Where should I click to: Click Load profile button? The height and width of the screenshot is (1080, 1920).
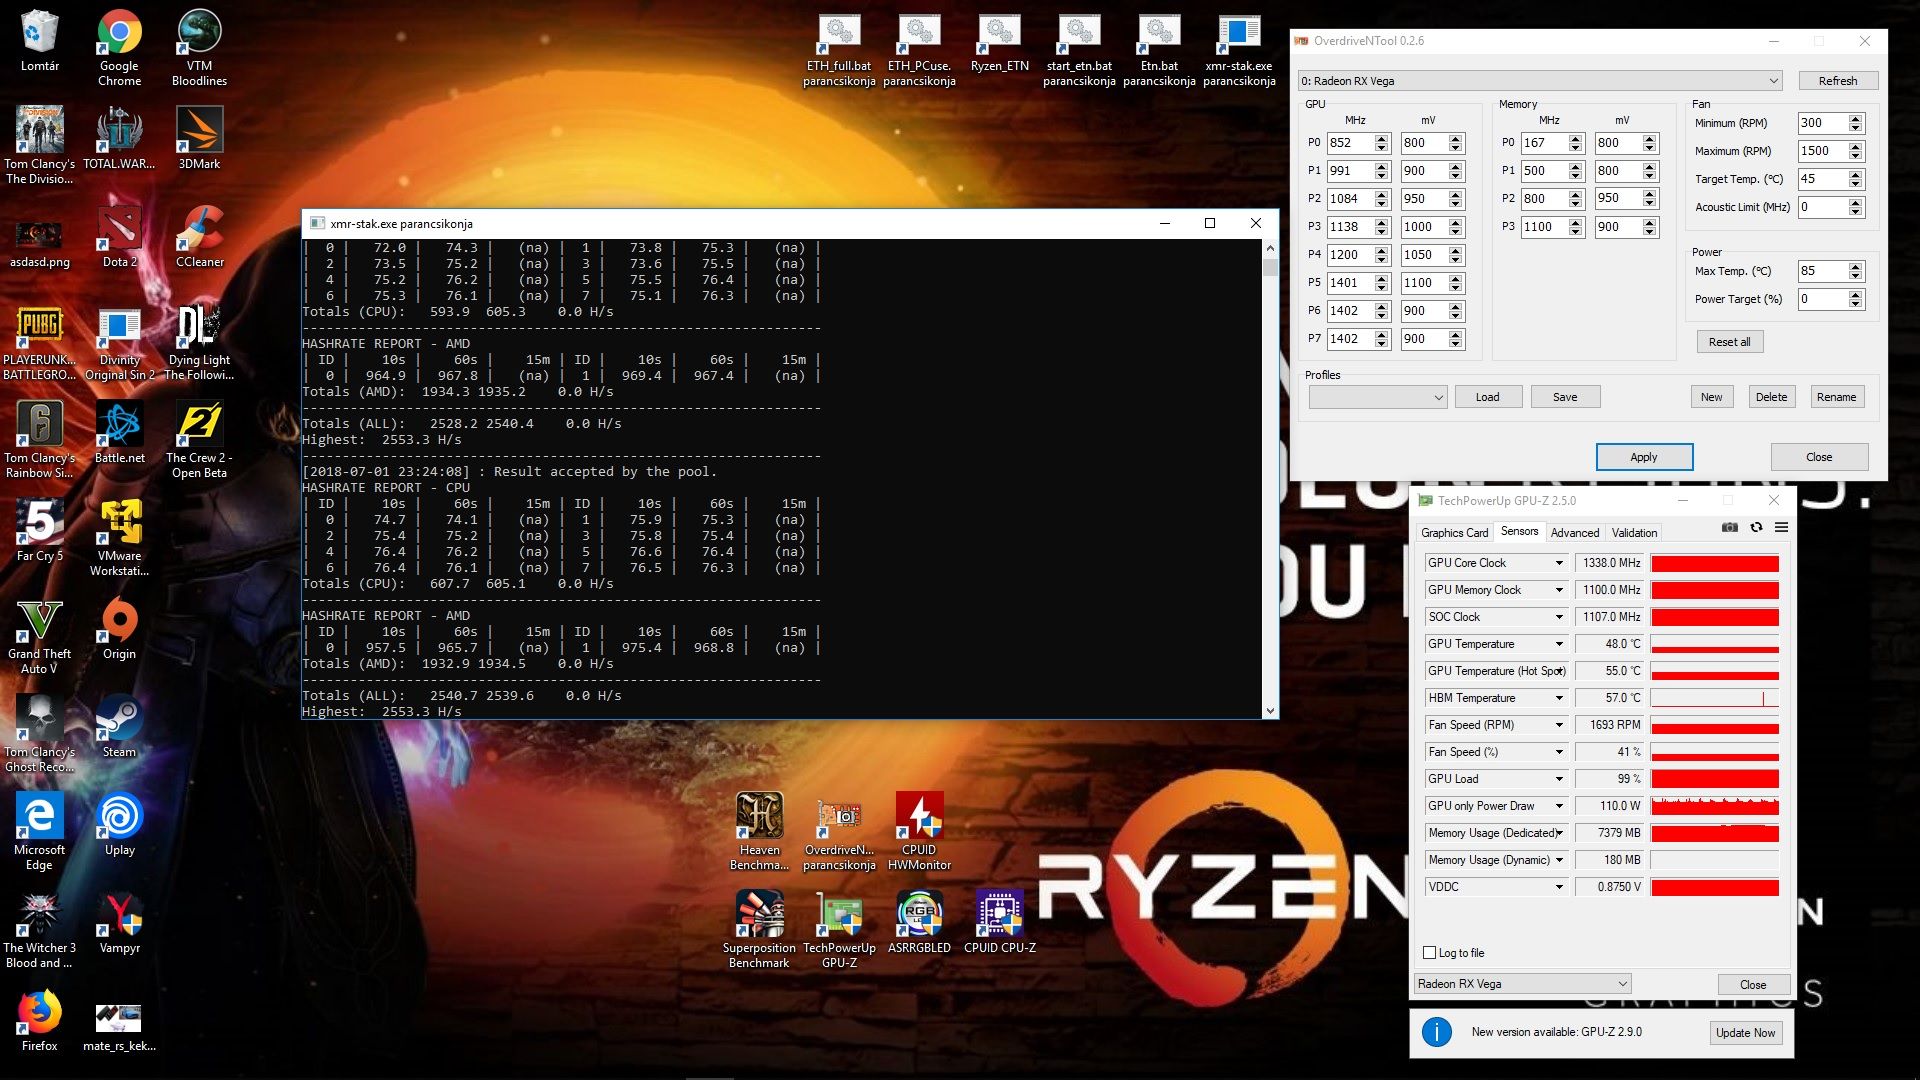[x=1487, y=397]
